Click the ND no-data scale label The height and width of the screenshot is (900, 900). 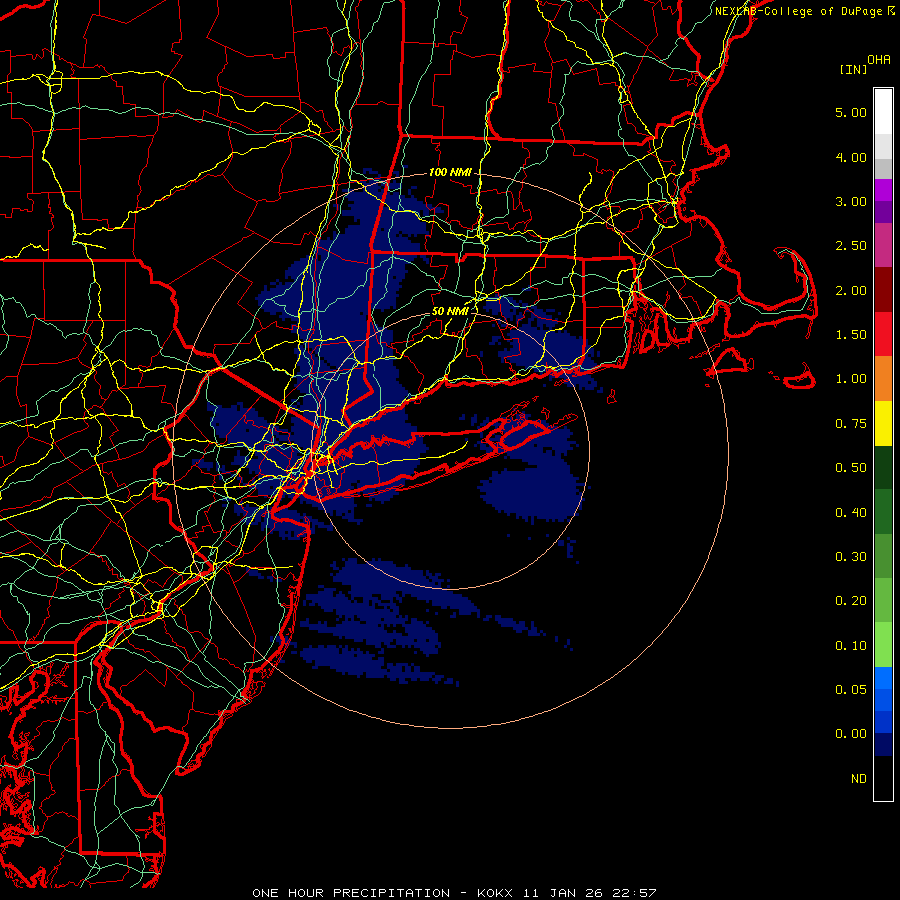point(859,779)
